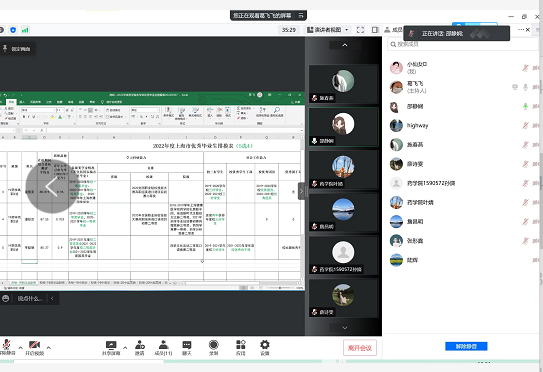
Task: Click the blue security shield icon
Action: point(13,30)
